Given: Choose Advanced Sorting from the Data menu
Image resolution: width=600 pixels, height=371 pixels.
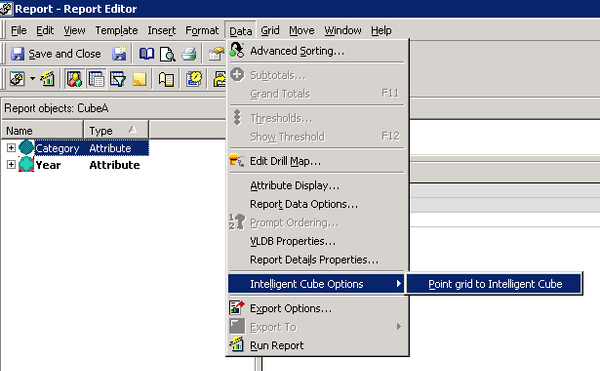Looking at the screenshot, I should (x=316, y=51).
